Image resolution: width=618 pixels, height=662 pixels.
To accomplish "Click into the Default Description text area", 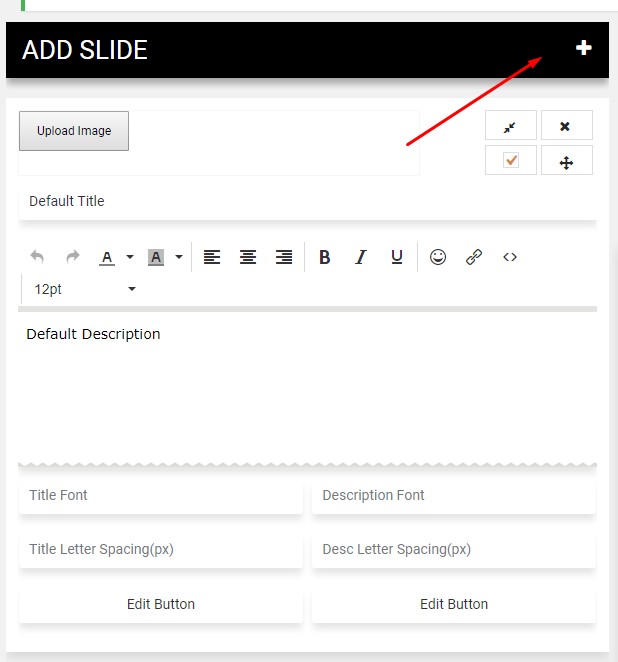I will 307,388.
